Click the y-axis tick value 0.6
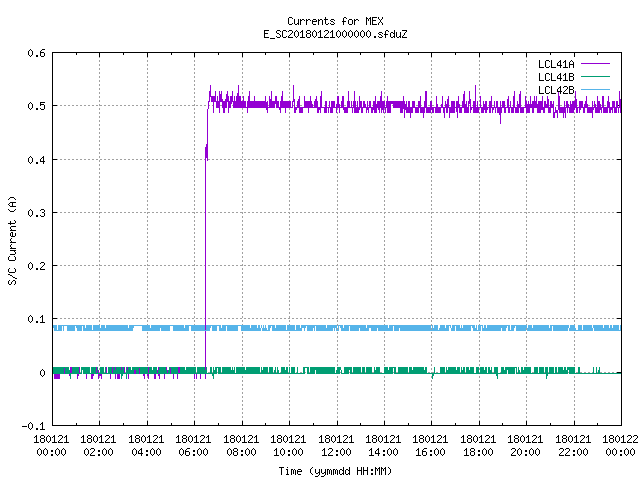Image resolution: width=640 pixels, height=480 pixels. (36, 53)
